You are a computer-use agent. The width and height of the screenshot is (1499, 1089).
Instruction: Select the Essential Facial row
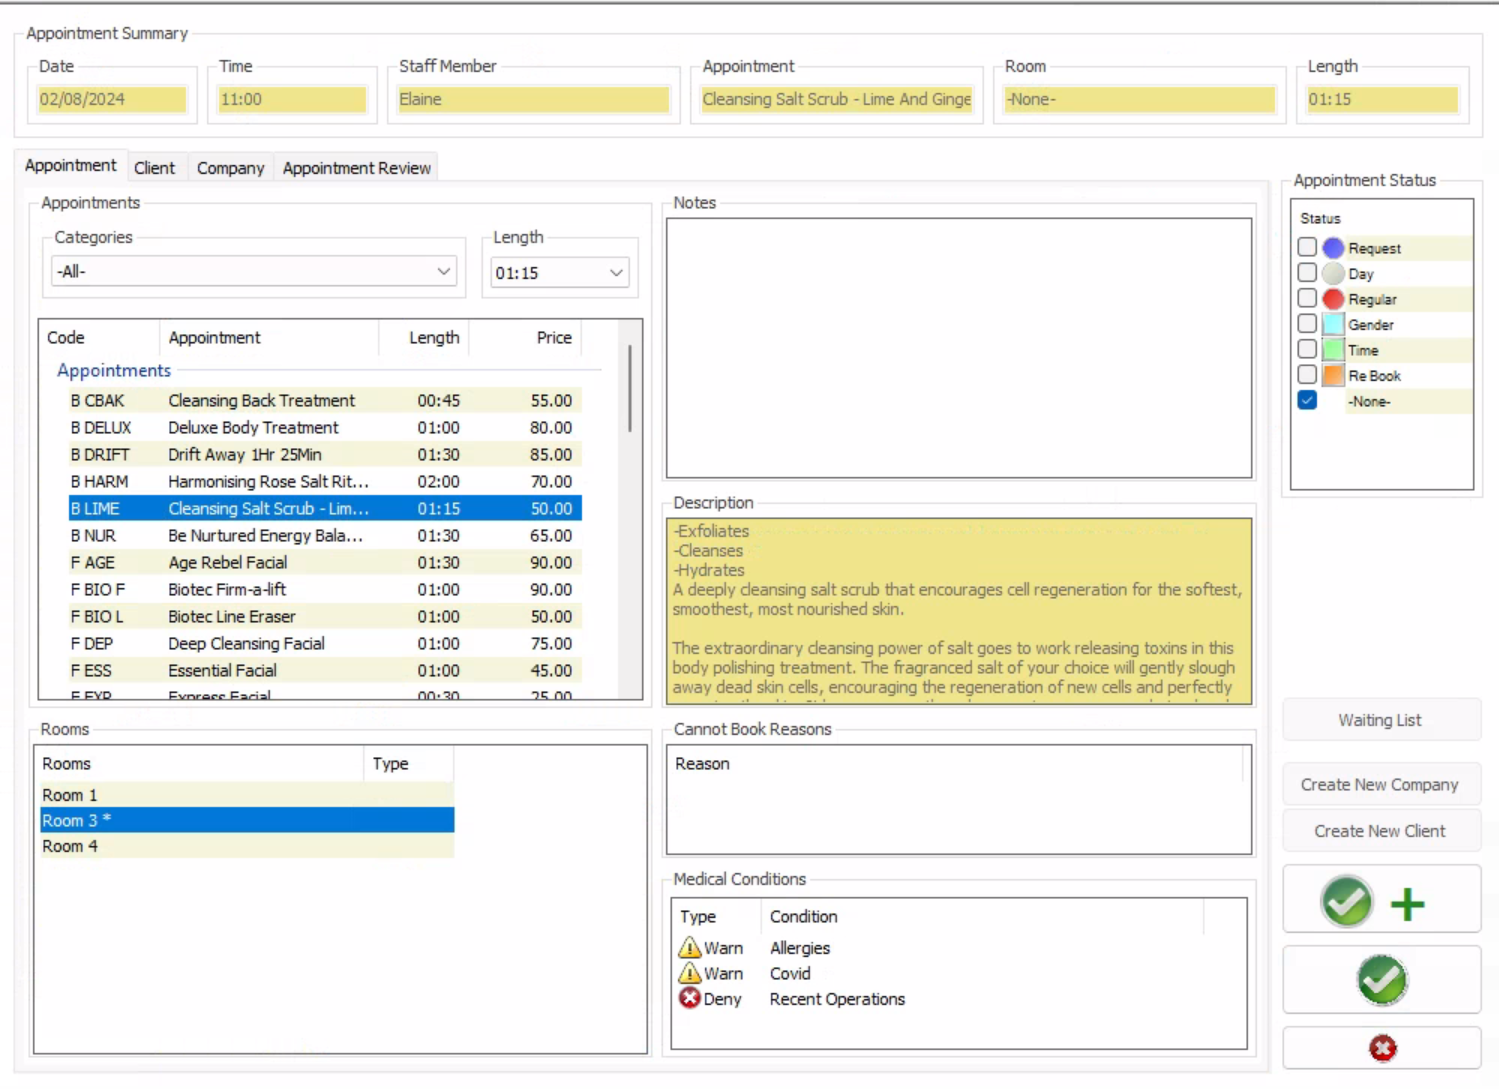325,670
